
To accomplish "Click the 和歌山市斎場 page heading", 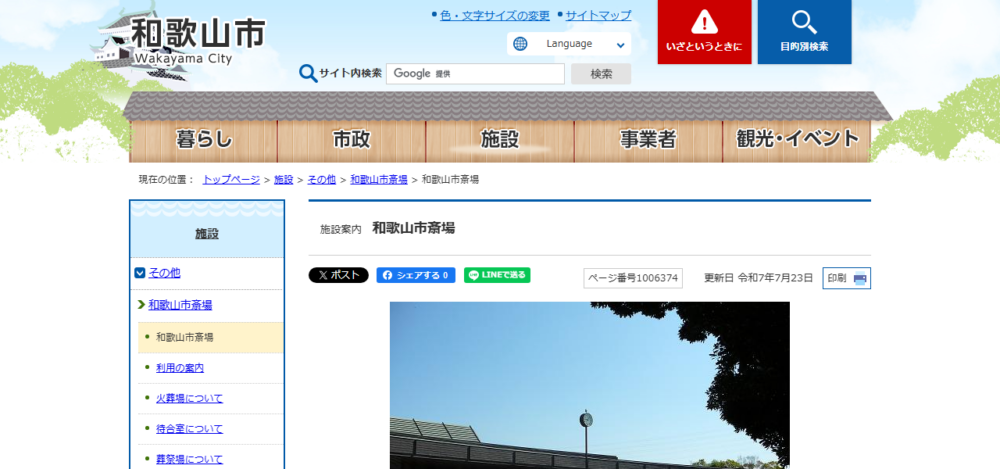I will [413, 228].
